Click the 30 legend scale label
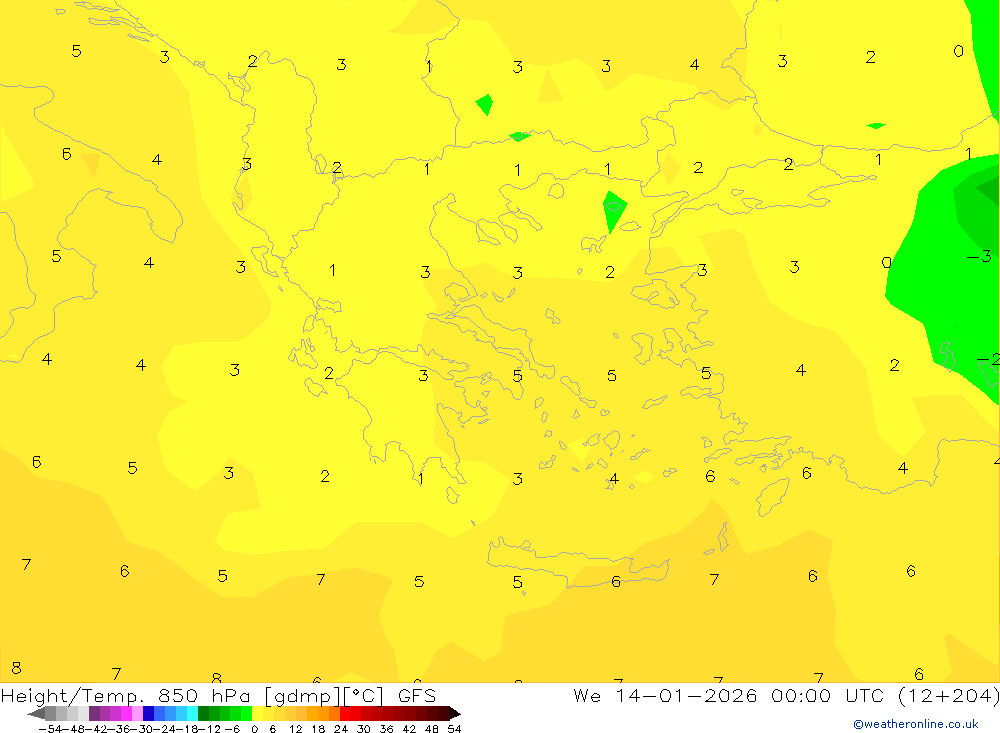 coord(364,729)
